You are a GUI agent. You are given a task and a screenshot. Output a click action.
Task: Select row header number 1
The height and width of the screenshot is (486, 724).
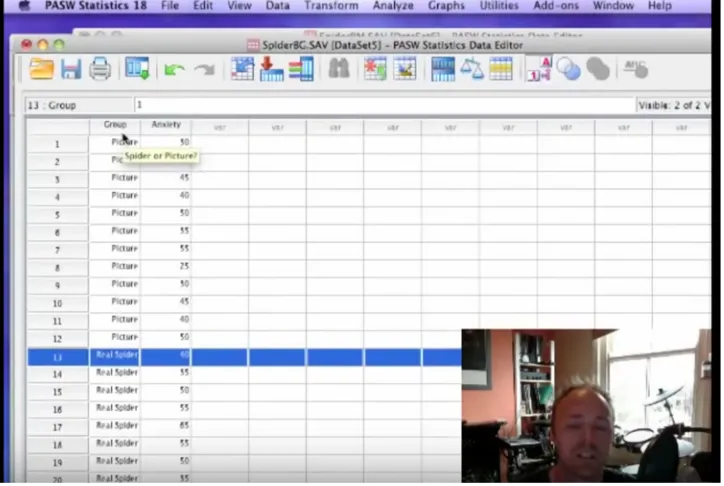tap(57, 144)
